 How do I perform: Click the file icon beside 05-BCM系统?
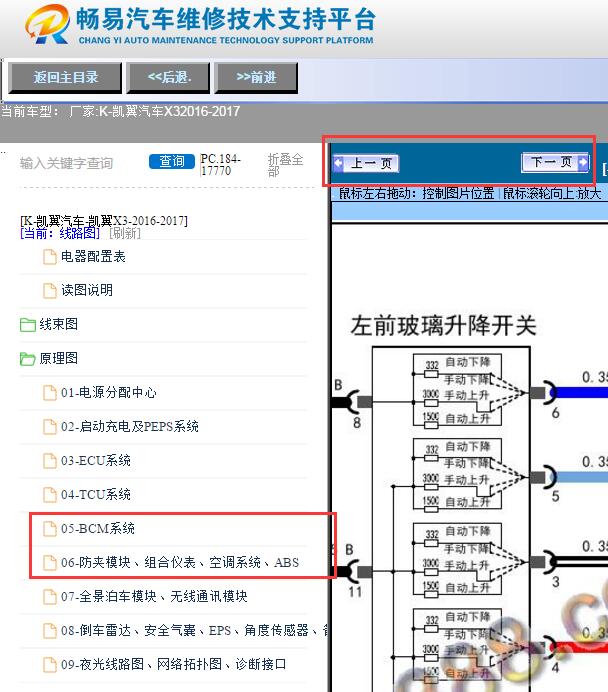pos(50,528)
